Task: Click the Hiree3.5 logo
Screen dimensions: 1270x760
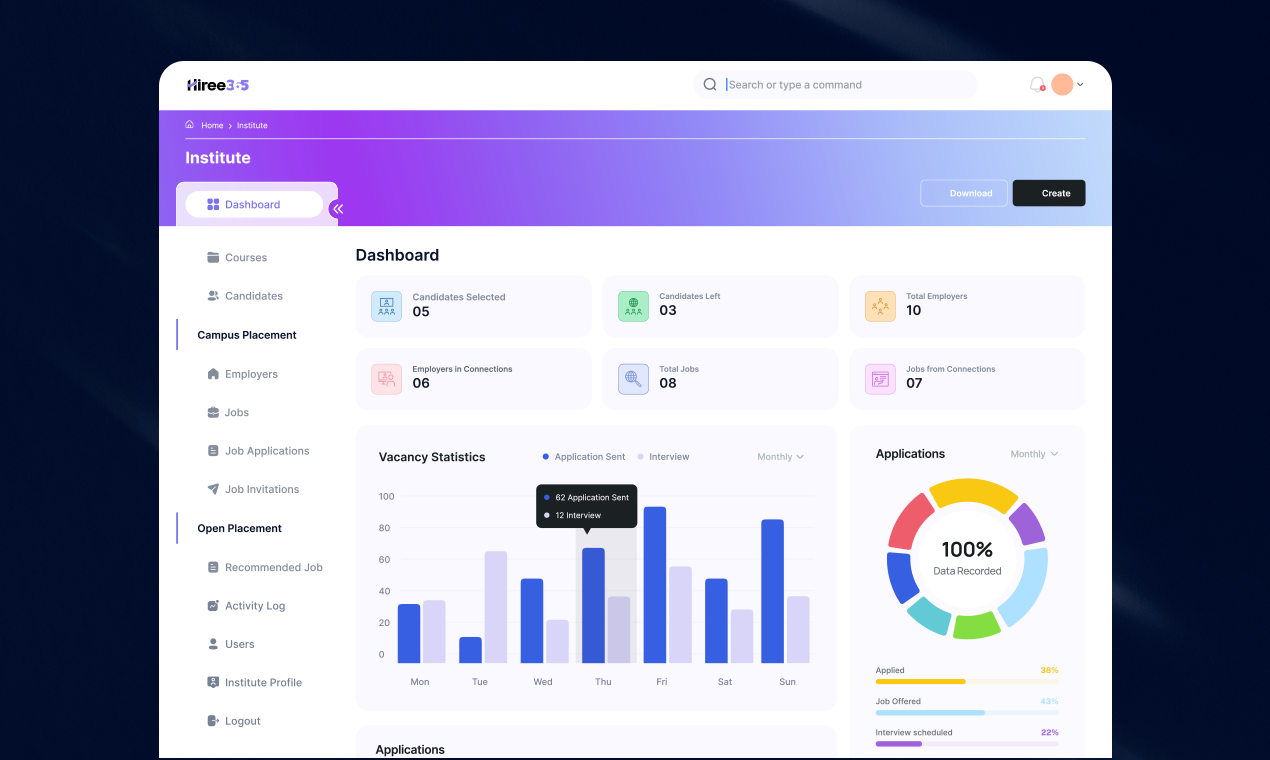Action: (x=218, y=85)
